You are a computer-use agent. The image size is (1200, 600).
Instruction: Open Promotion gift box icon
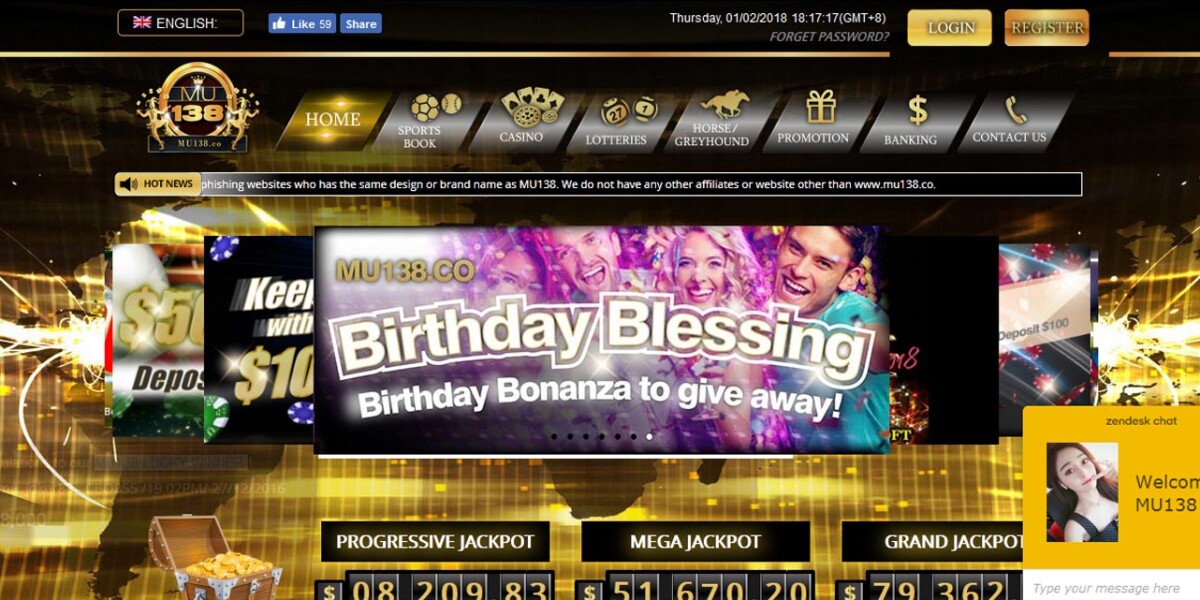pos(821,105)
